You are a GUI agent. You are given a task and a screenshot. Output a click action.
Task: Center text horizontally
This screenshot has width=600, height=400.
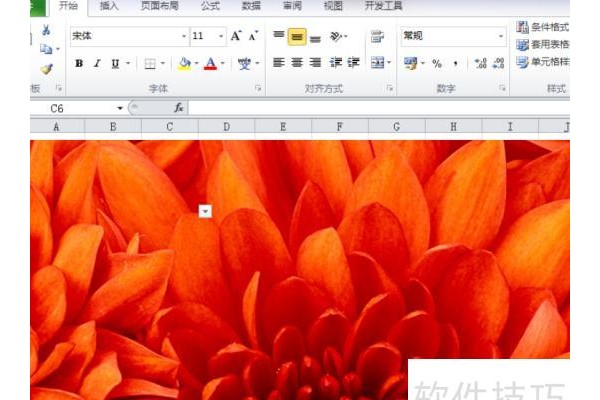click(x=297, y=62)
